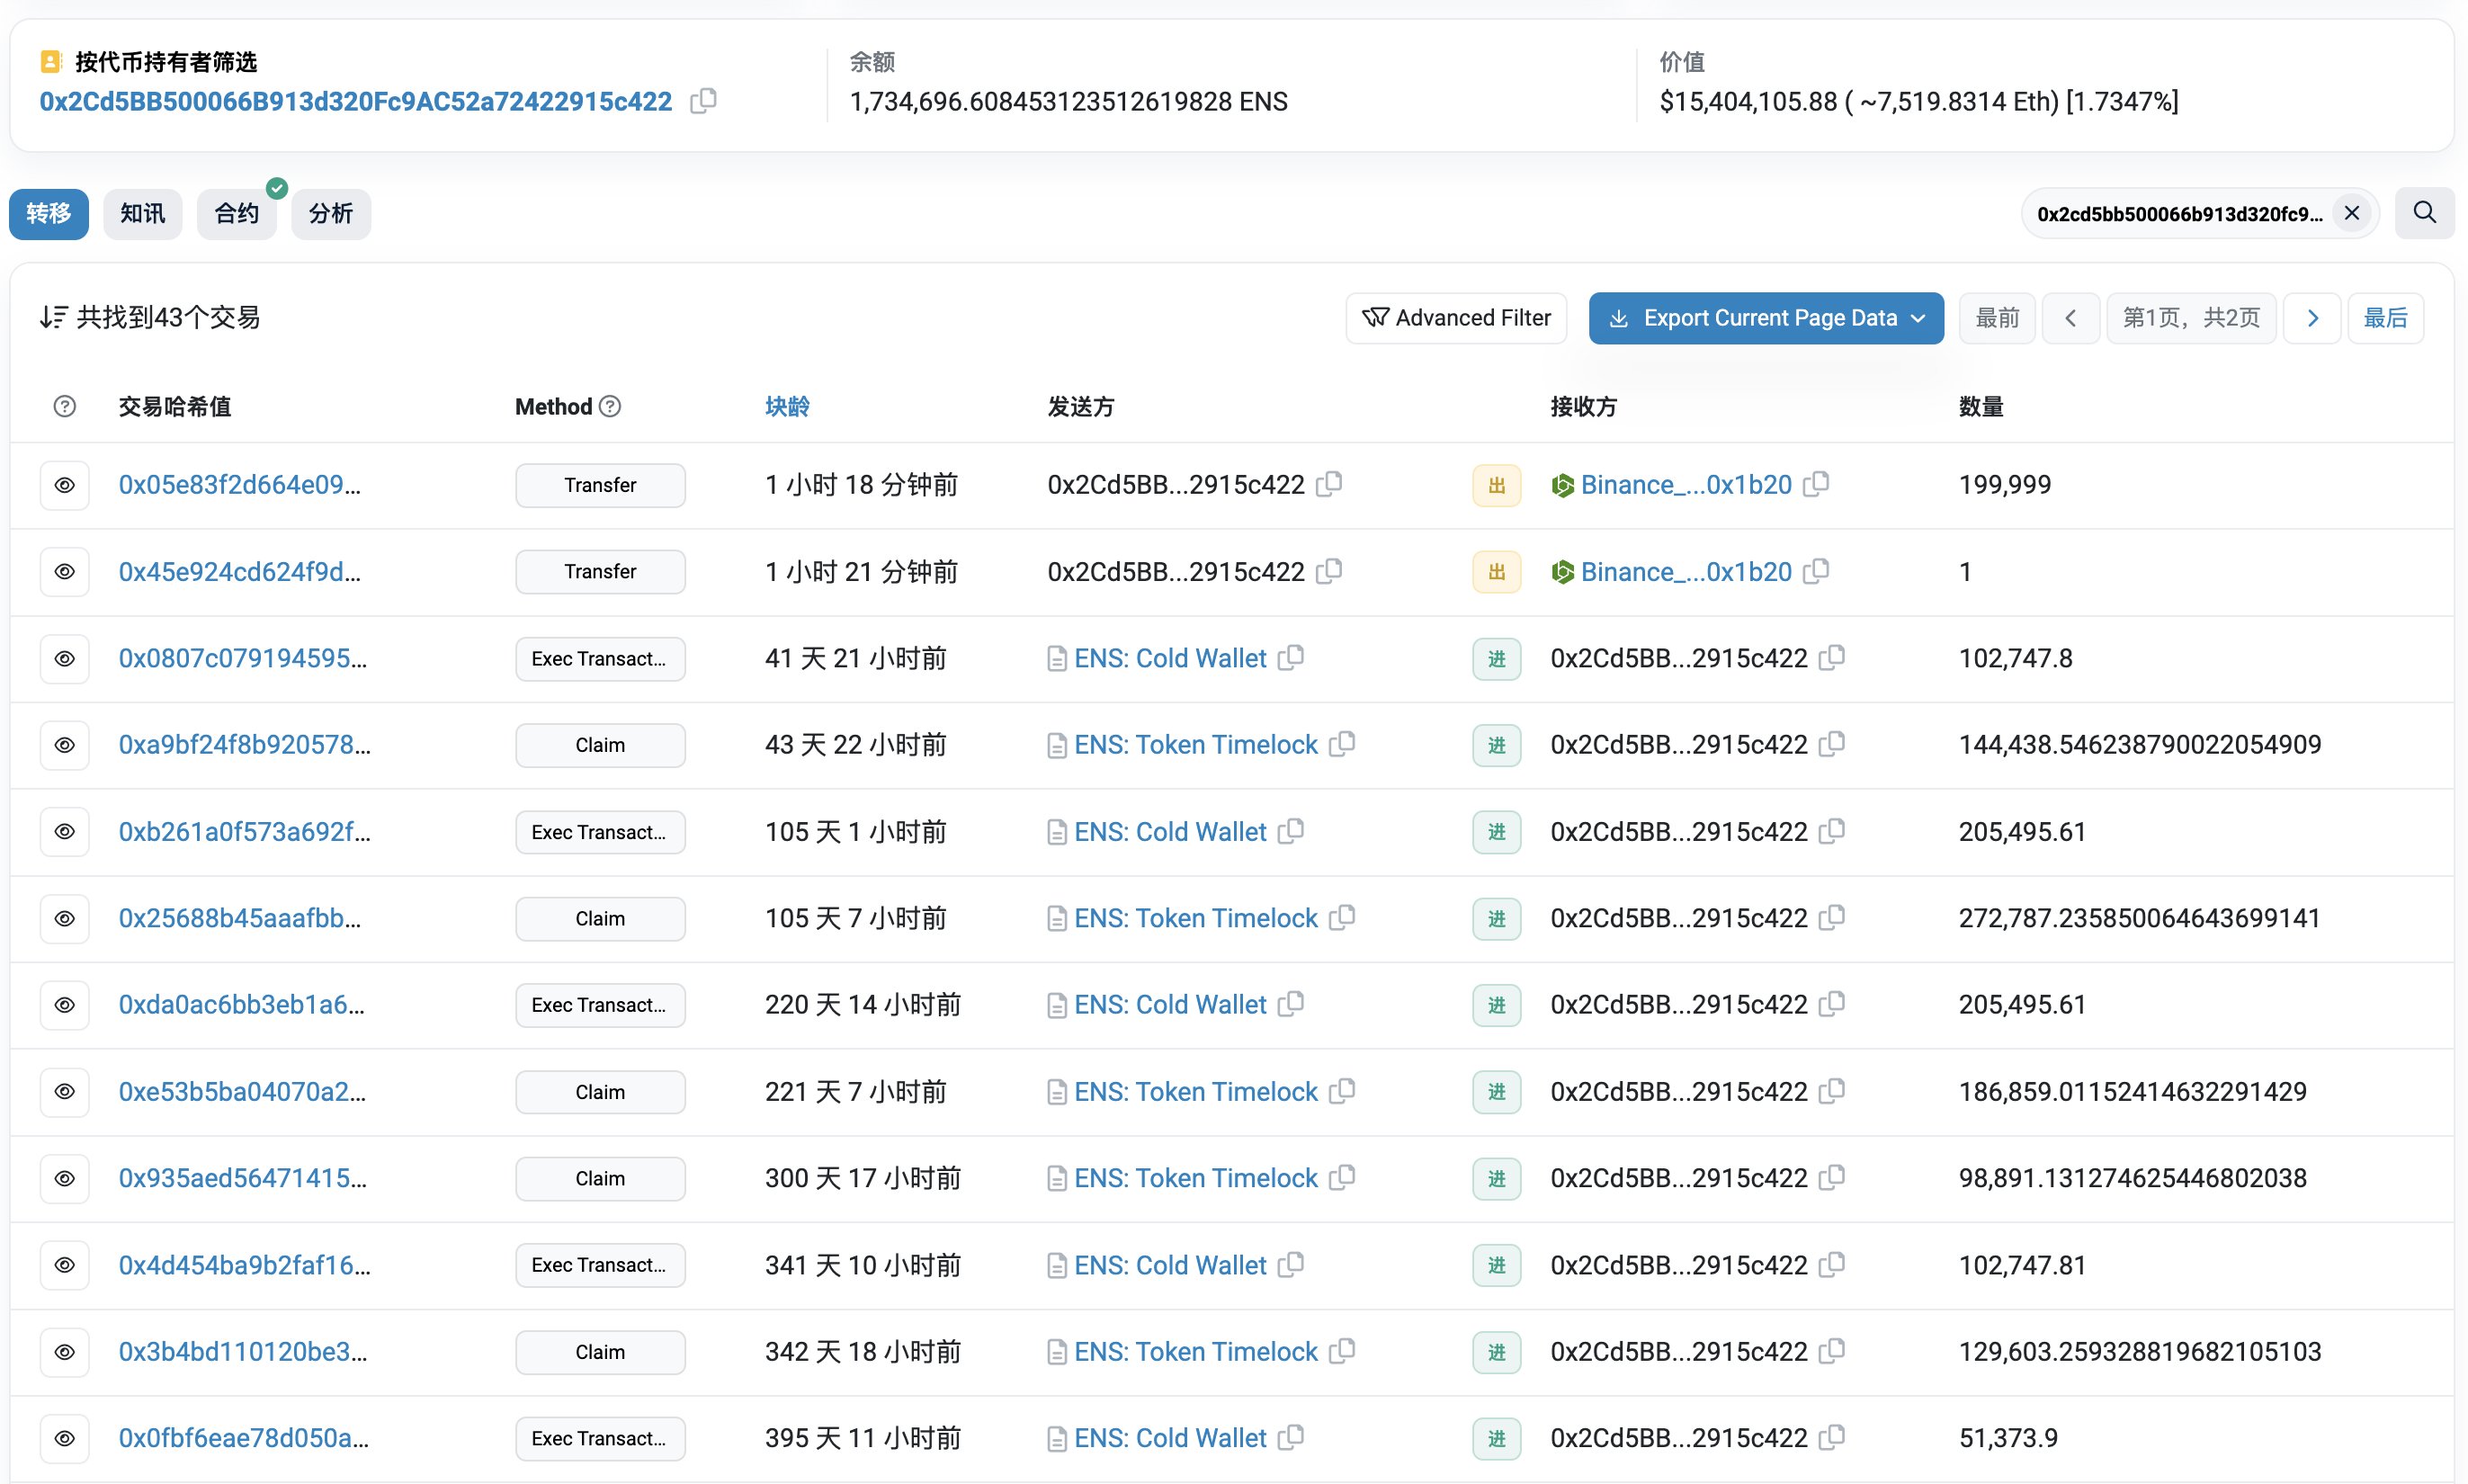Copy ENS: Cold Wallet in 0x0807c079194595 row
This screenshot has width=2468, height=1484.
pos(1291,658)
